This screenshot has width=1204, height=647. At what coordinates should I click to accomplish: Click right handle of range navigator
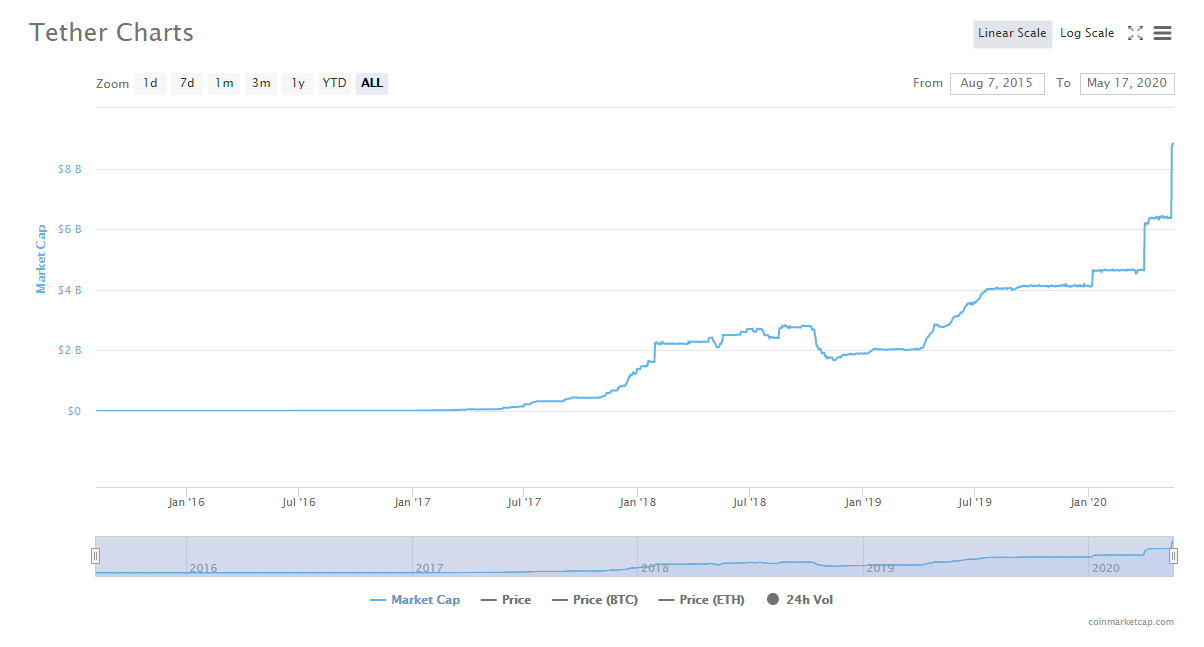tap(1173, 556)
